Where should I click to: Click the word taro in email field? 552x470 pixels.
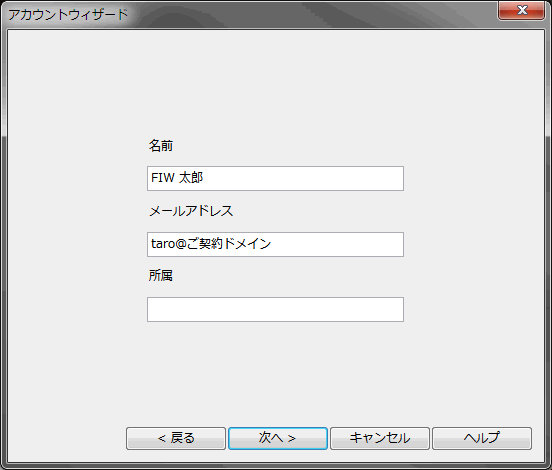coord(163,244)
